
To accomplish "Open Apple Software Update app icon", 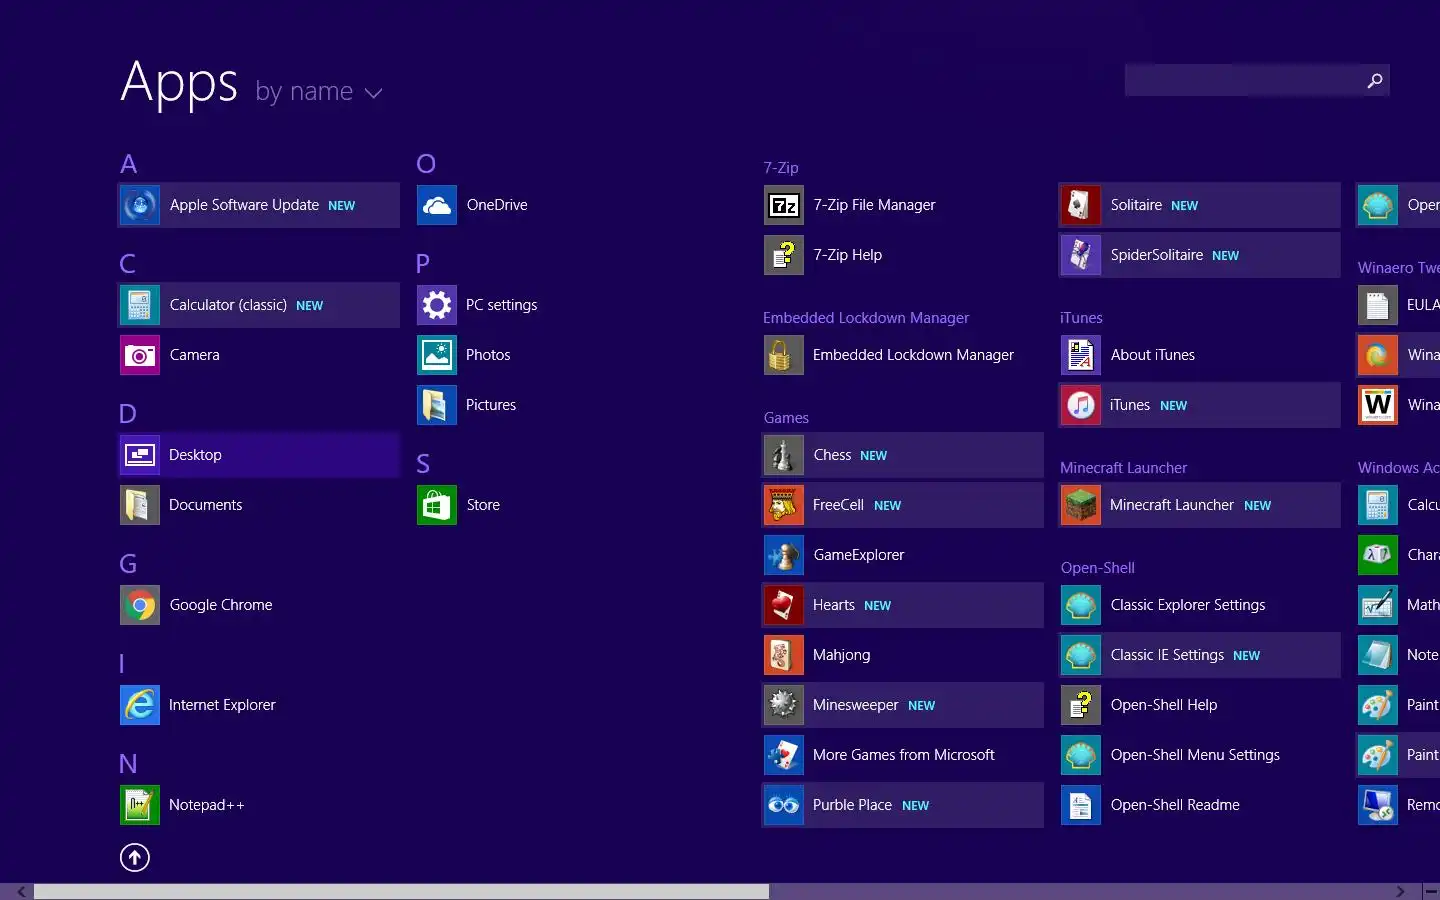I will click(x=140, y=205).
